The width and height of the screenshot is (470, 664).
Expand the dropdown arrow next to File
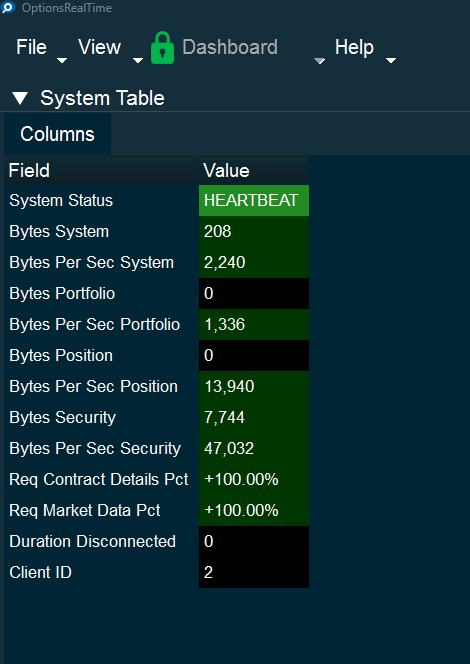tap(62, 61)
